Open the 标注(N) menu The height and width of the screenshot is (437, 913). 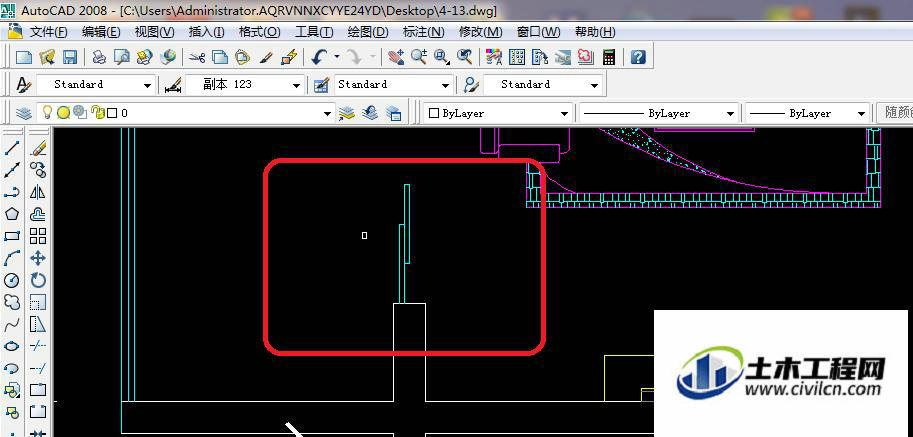pos(424,32)
